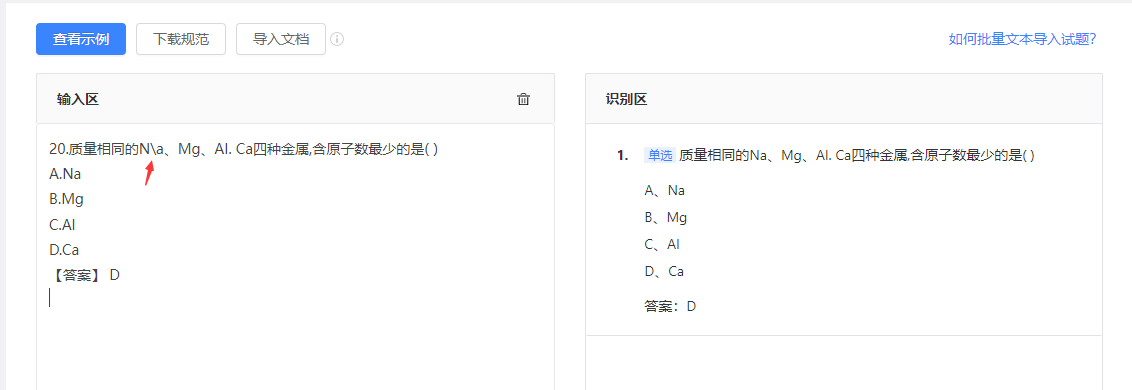
Task: Click the 答案：D text in the recognition area
Action: 670,306
